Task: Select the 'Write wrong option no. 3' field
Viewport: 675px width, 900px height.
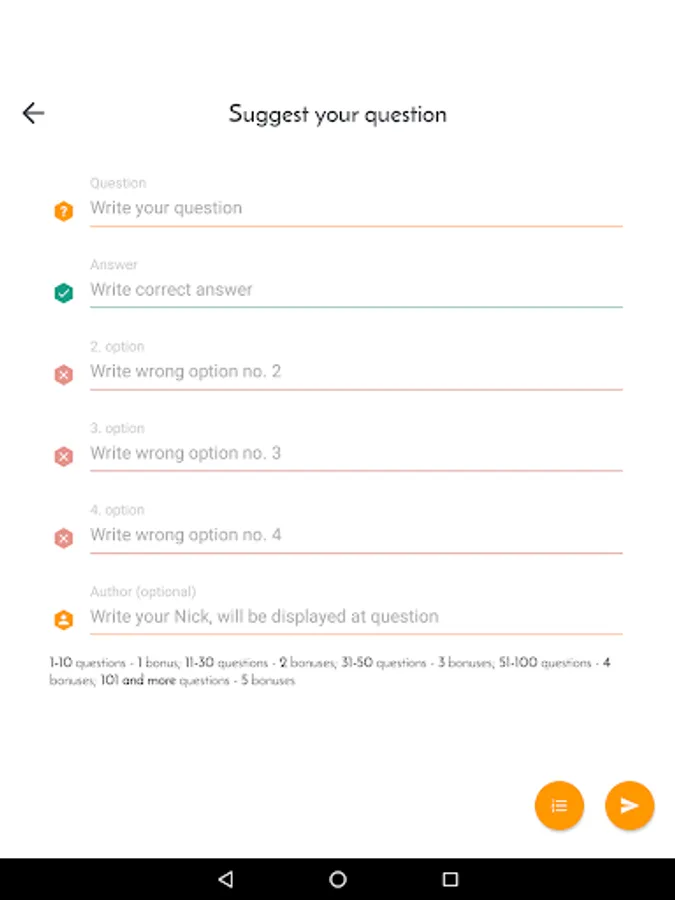Action: tap(356, 453)
